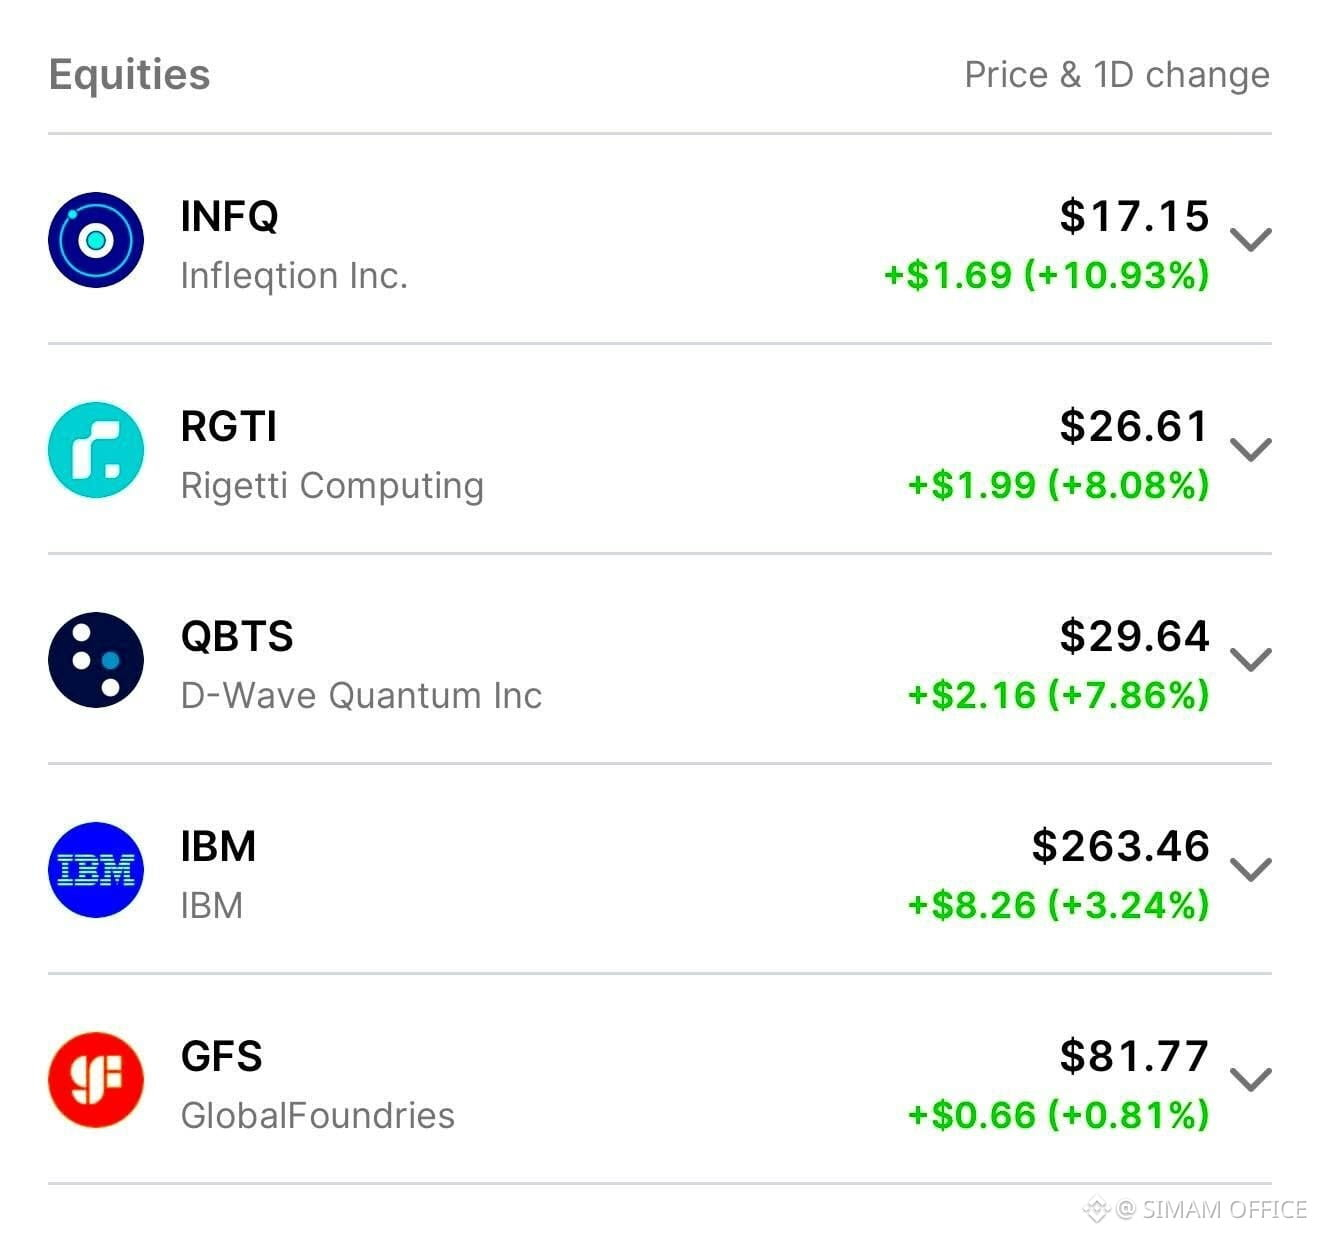View RGTI change +$1.99 (+8.08%)

click(x=1058, y=485)
